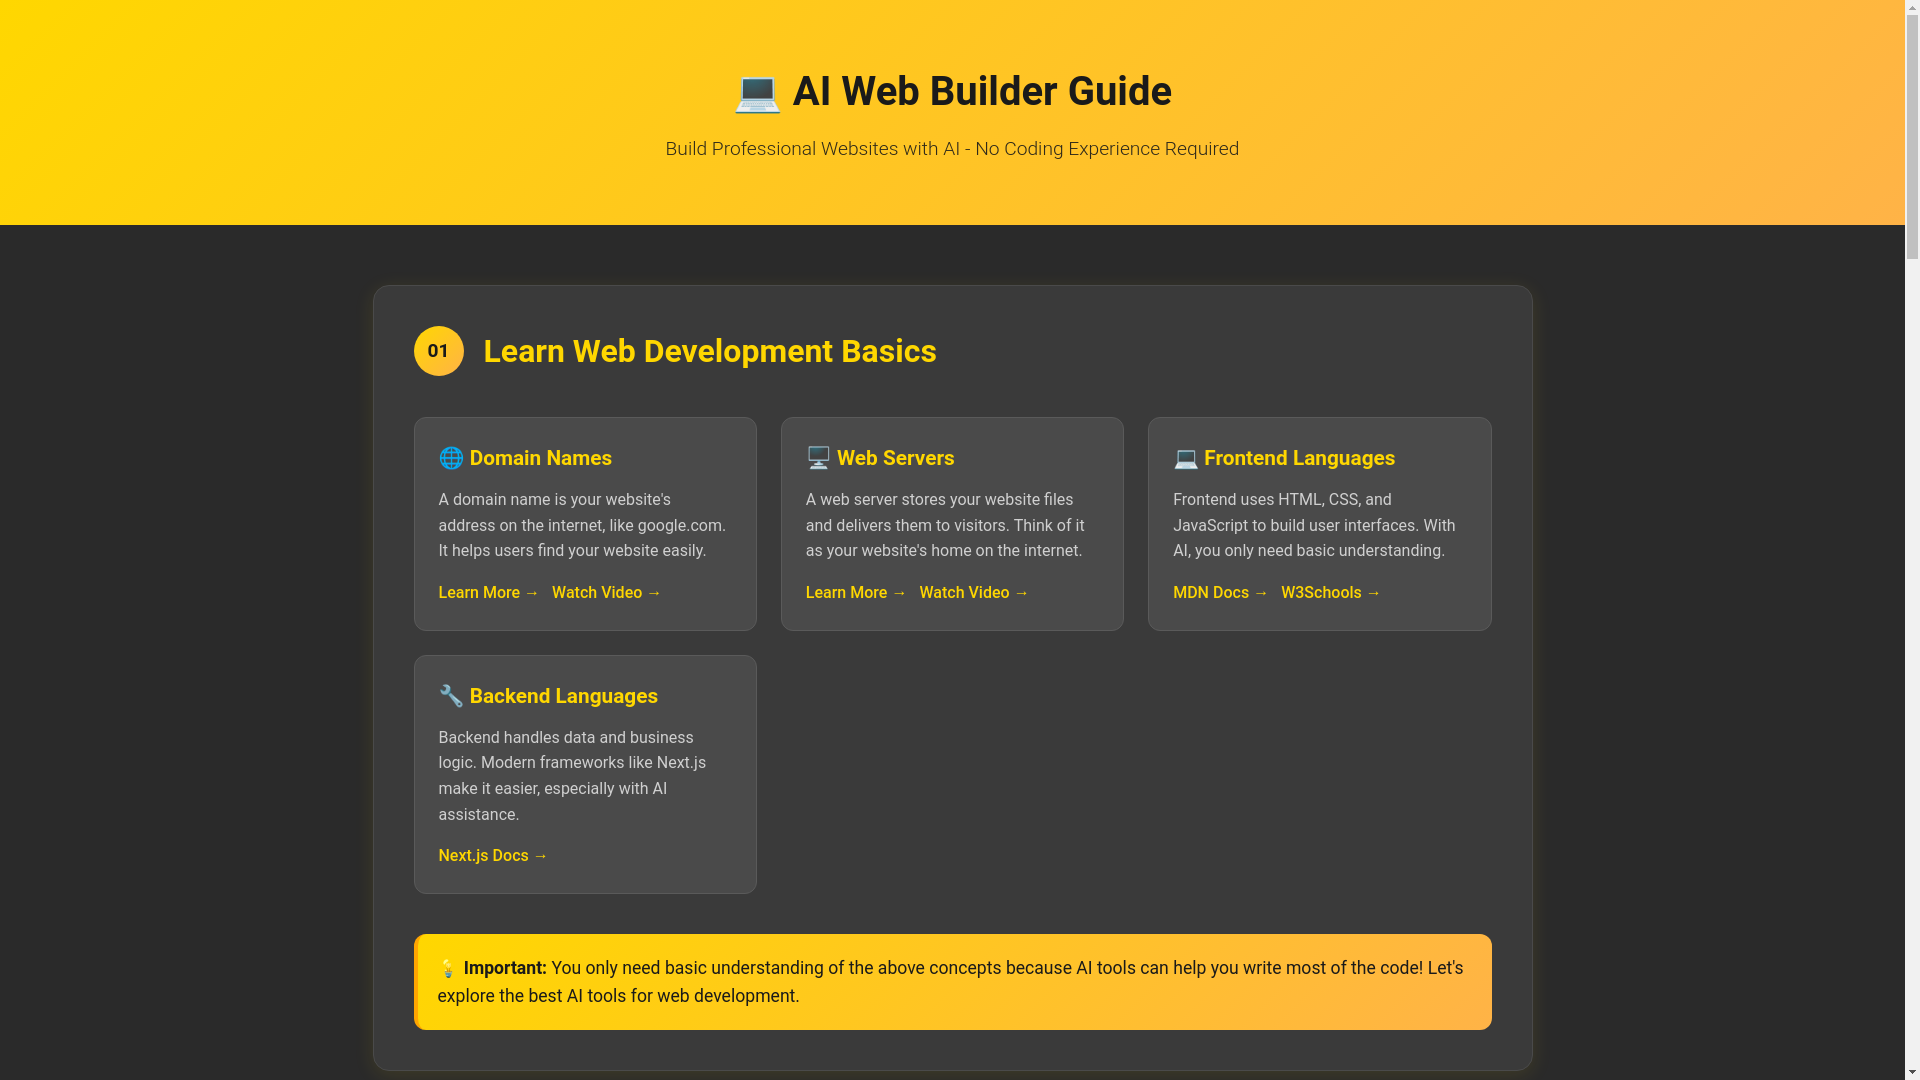
Task: Open Watch Video link under Web Servers
Action: [974, 593]
